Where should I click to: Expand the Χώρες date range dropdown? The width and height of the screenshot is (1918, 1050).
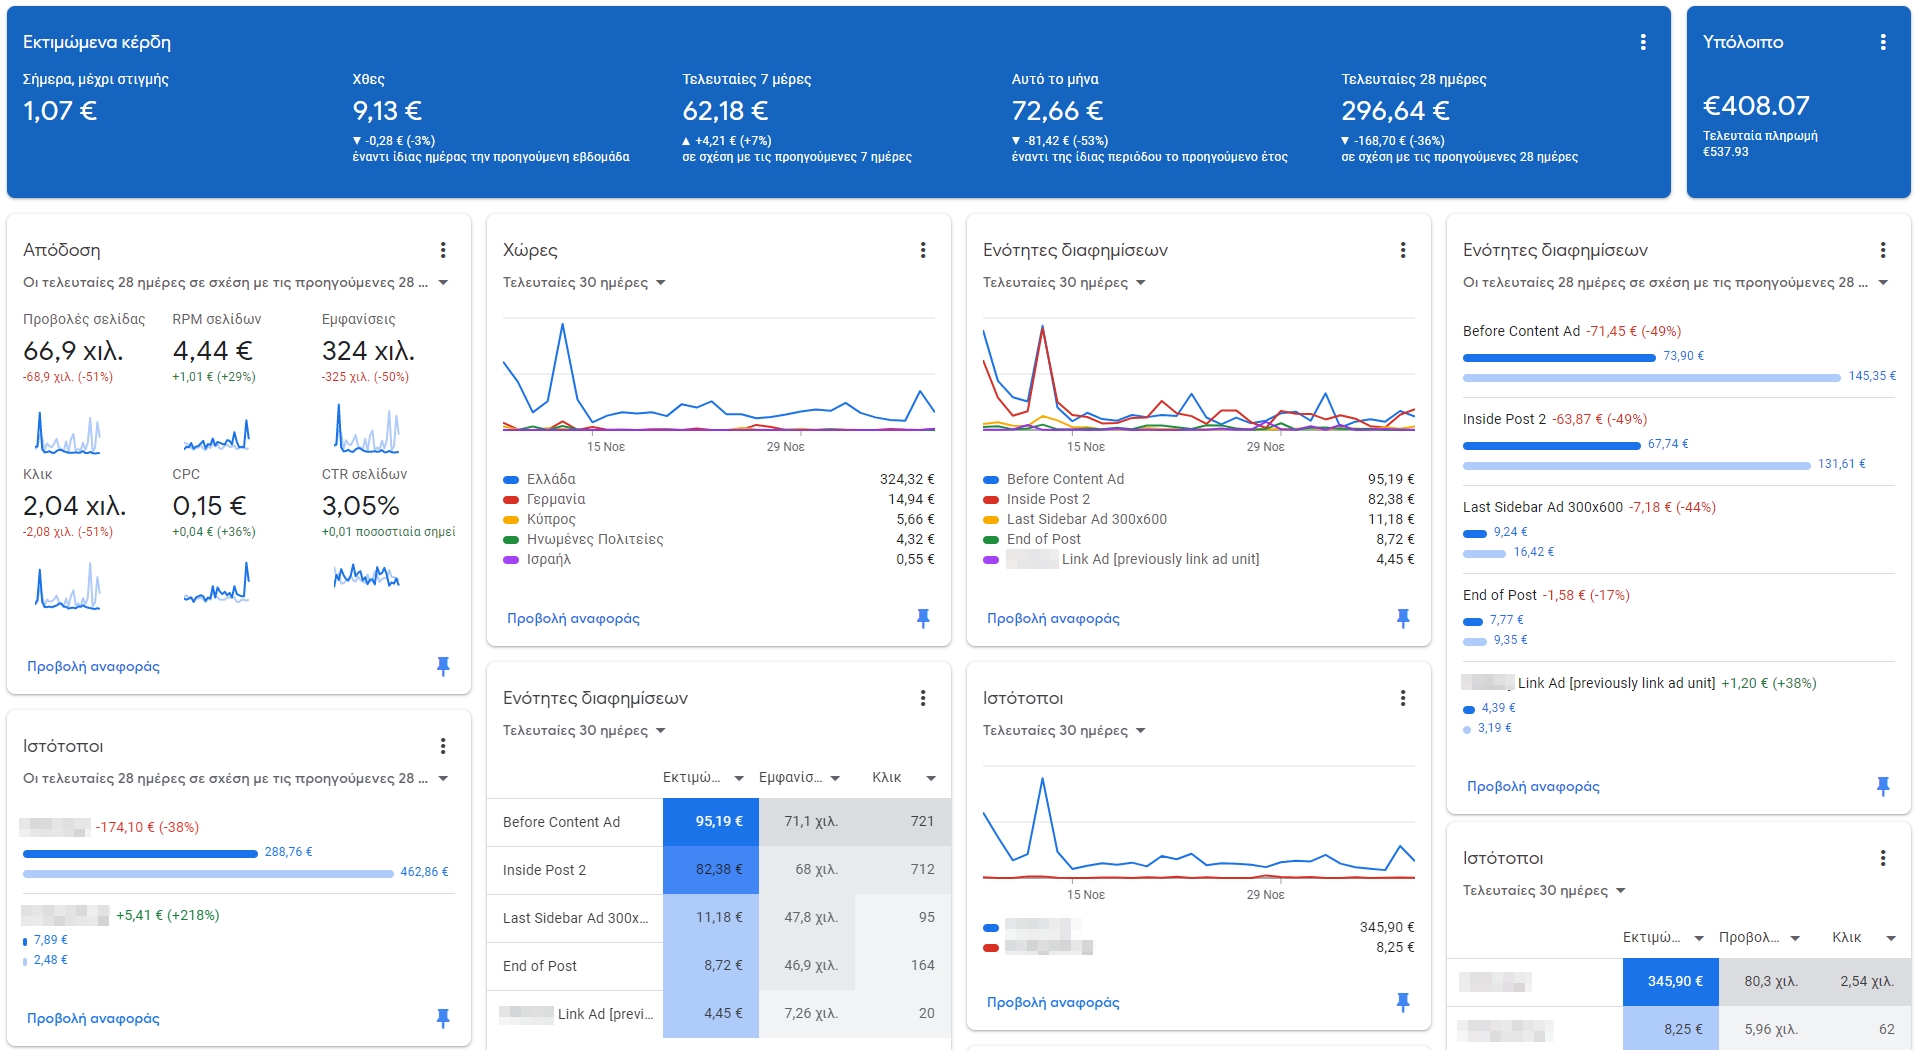660,283
